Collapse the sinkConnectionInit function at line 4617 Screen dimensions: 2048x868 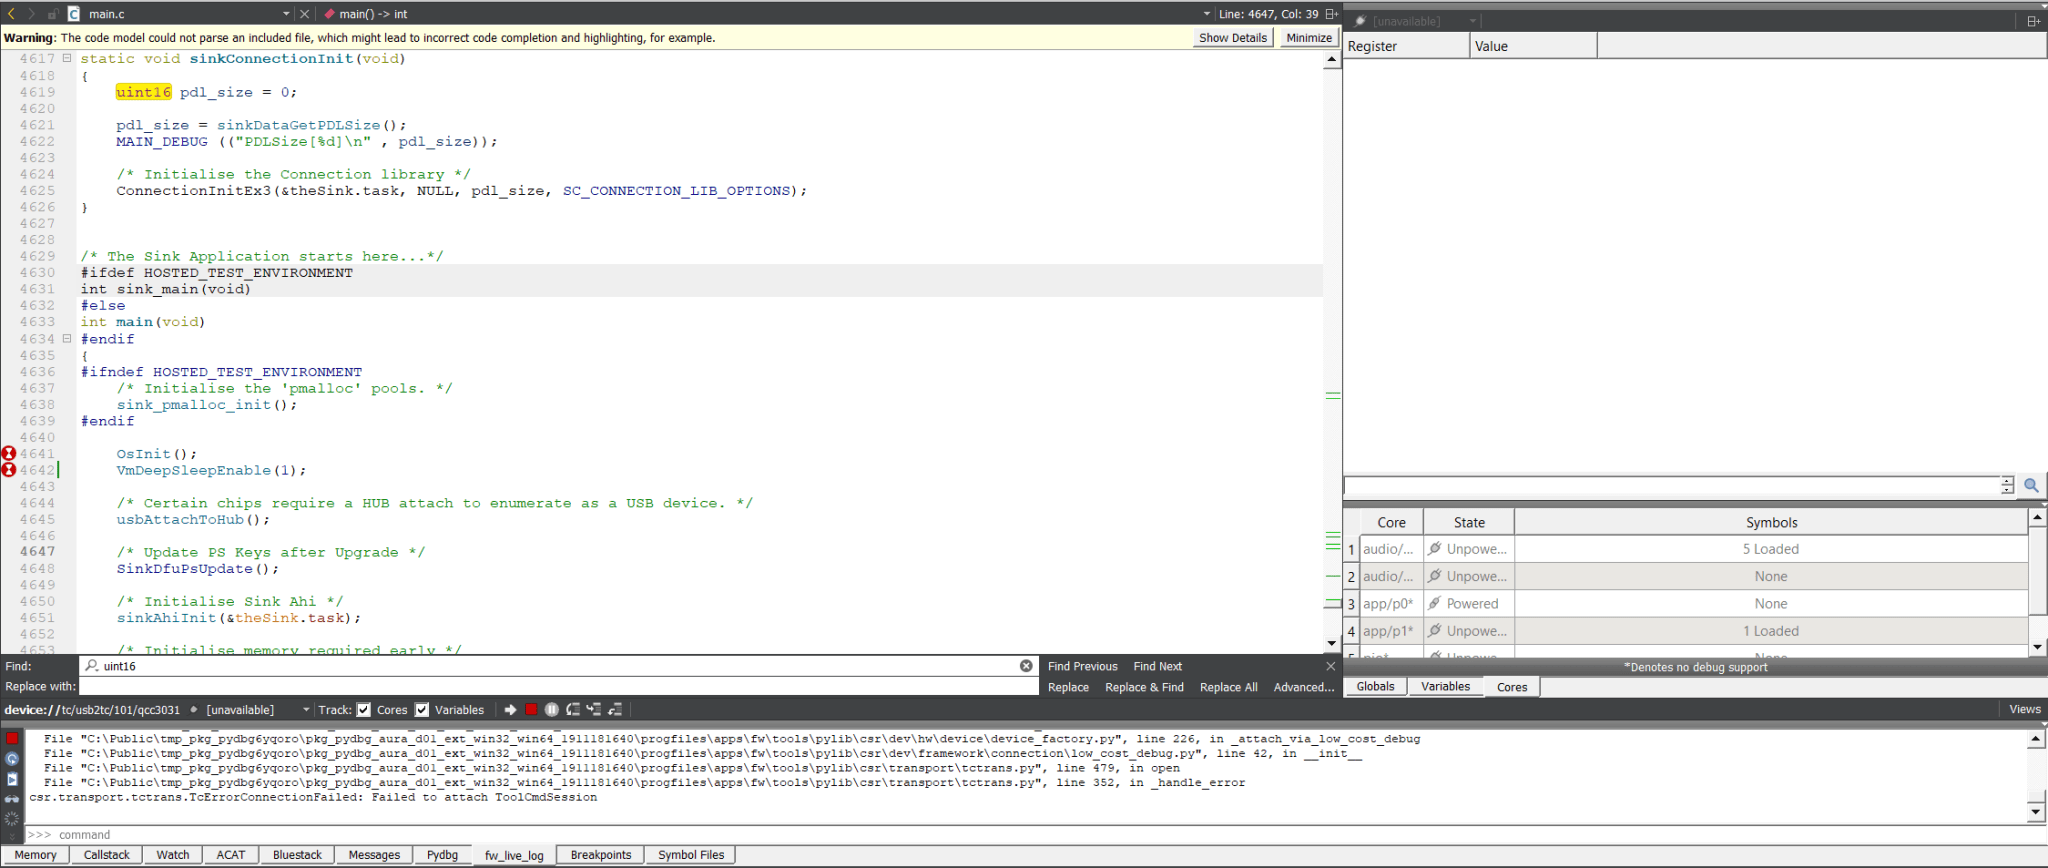[x=67, y=58]
